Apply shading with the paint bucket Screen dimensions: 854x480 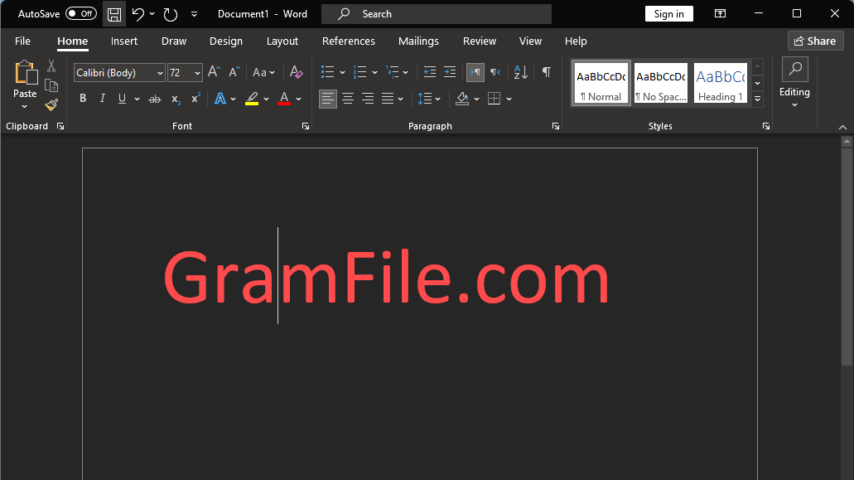[x=462, y=99]
